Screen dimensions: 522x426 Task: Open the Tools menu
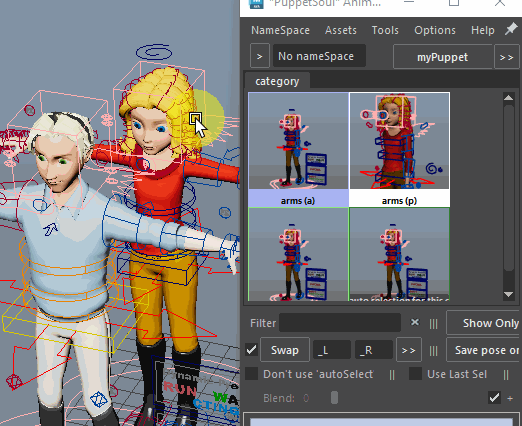point(385,30)
